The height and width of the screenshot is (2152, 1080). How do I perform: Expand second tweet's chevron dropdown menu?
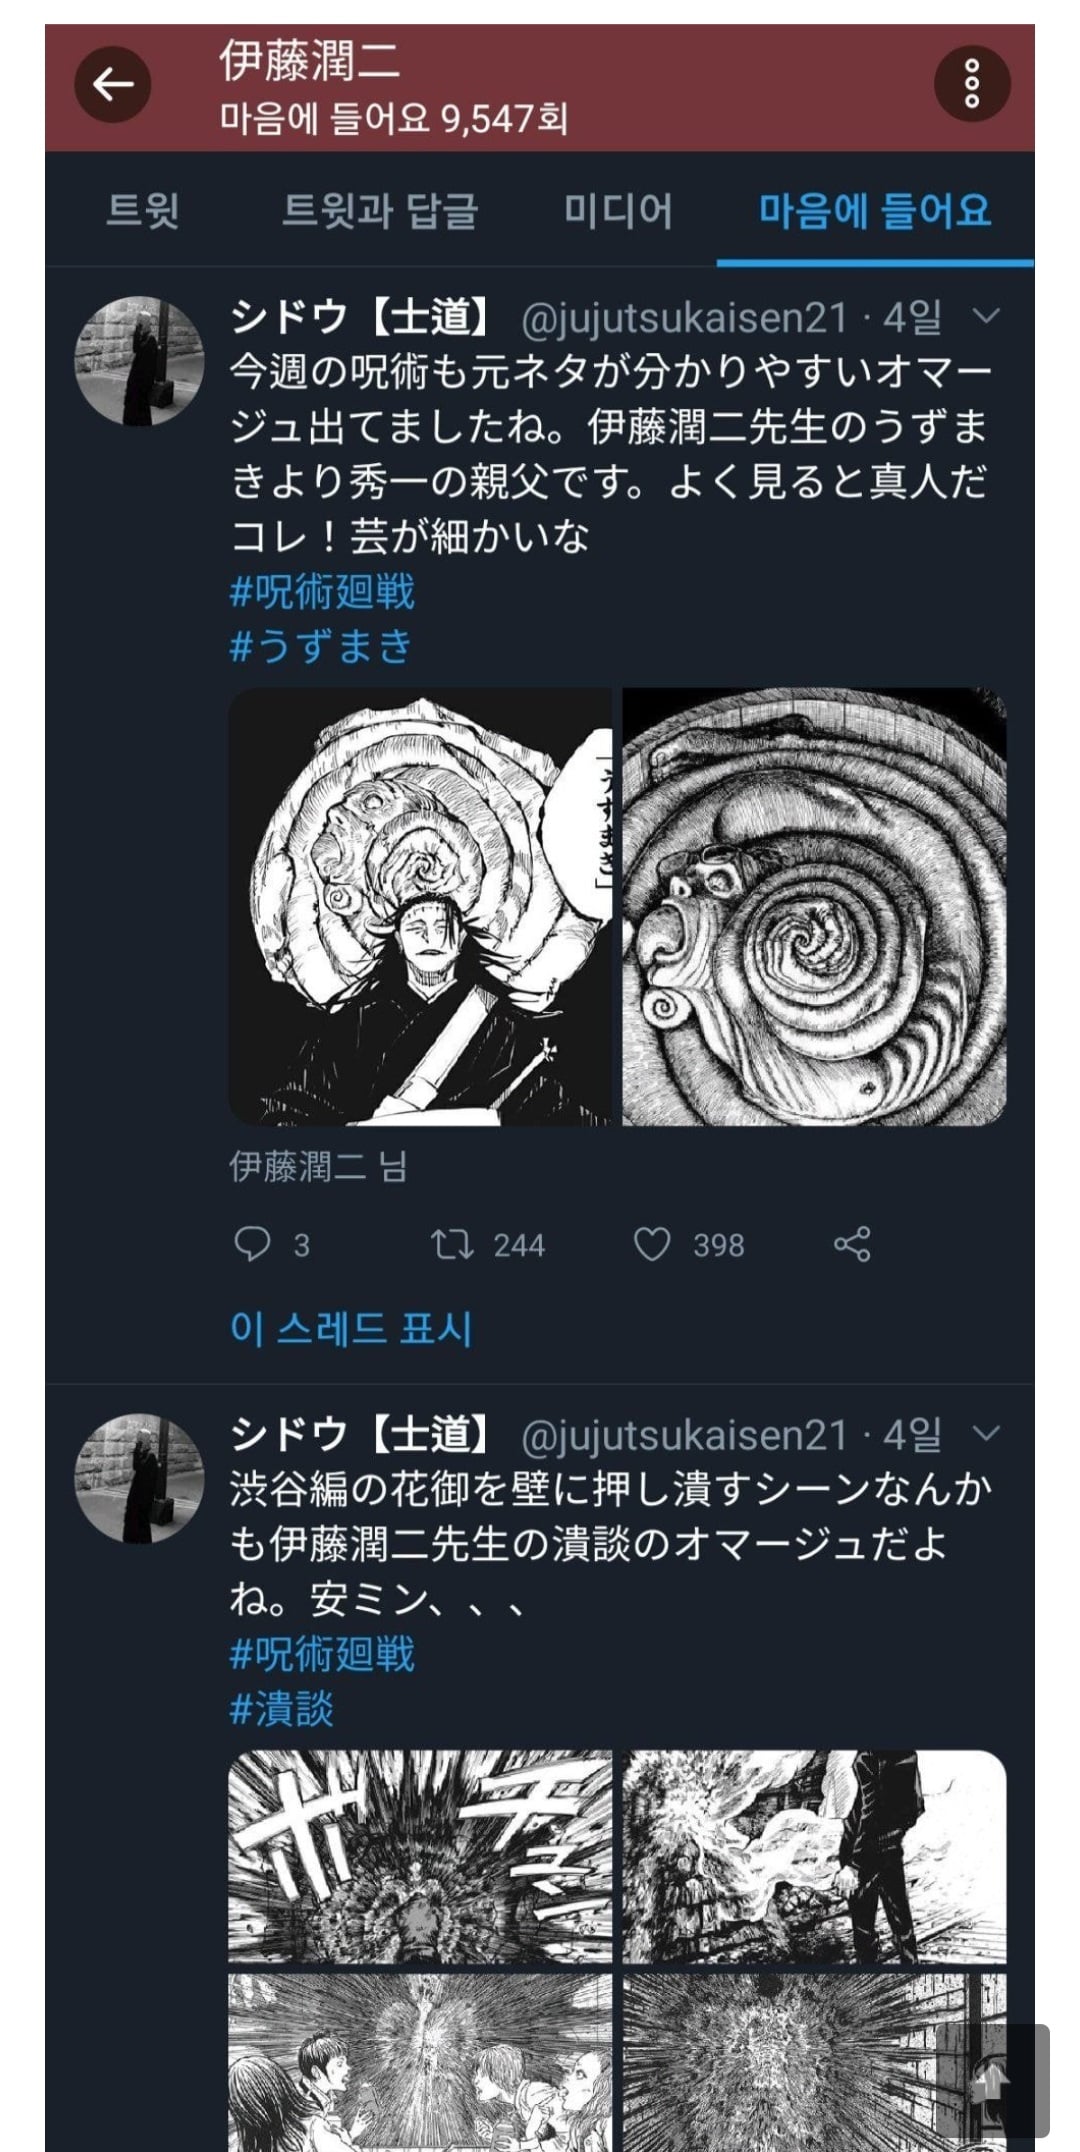click(x=986, y=1434)
